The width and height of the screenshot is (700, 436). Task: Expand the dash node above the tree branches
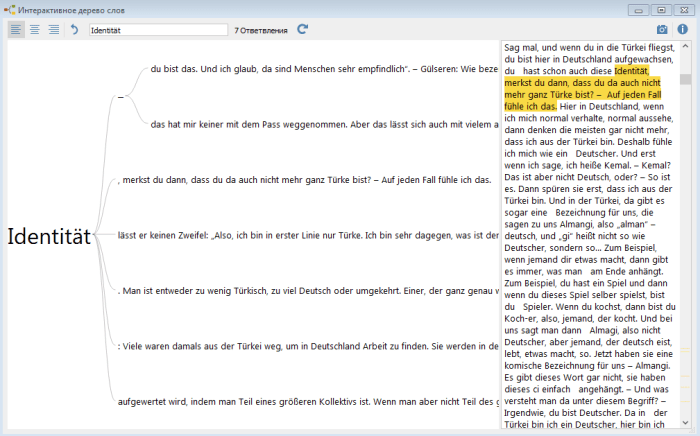[x=121, y=97]
